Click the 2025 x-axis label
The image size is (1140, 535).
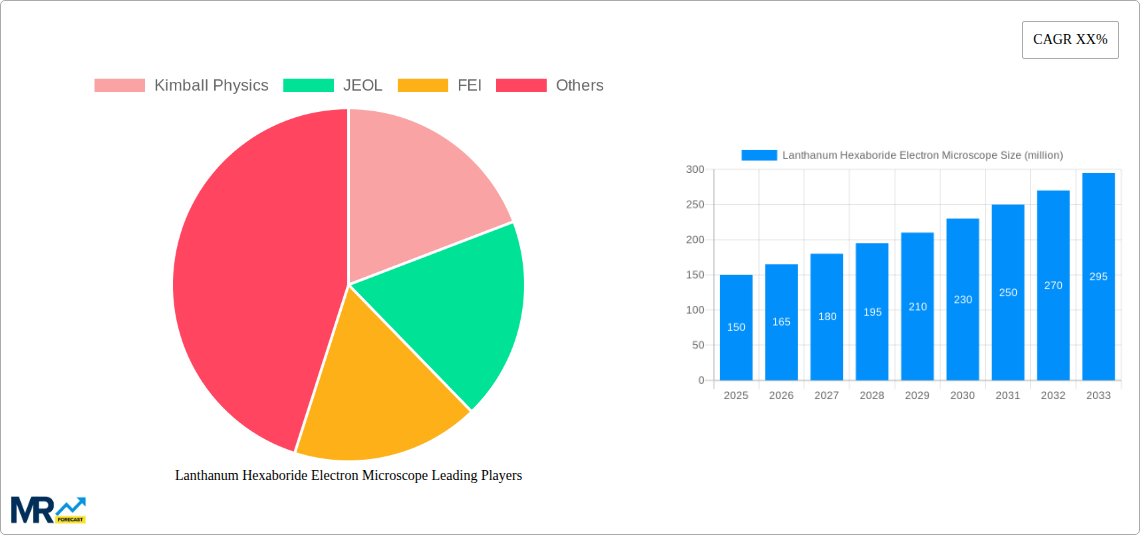click(736, 395)
